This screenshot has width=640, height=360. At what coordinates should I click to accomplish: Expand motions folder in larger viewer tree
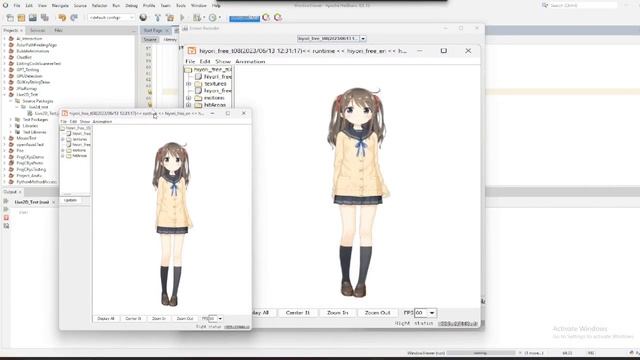[189, 98]
